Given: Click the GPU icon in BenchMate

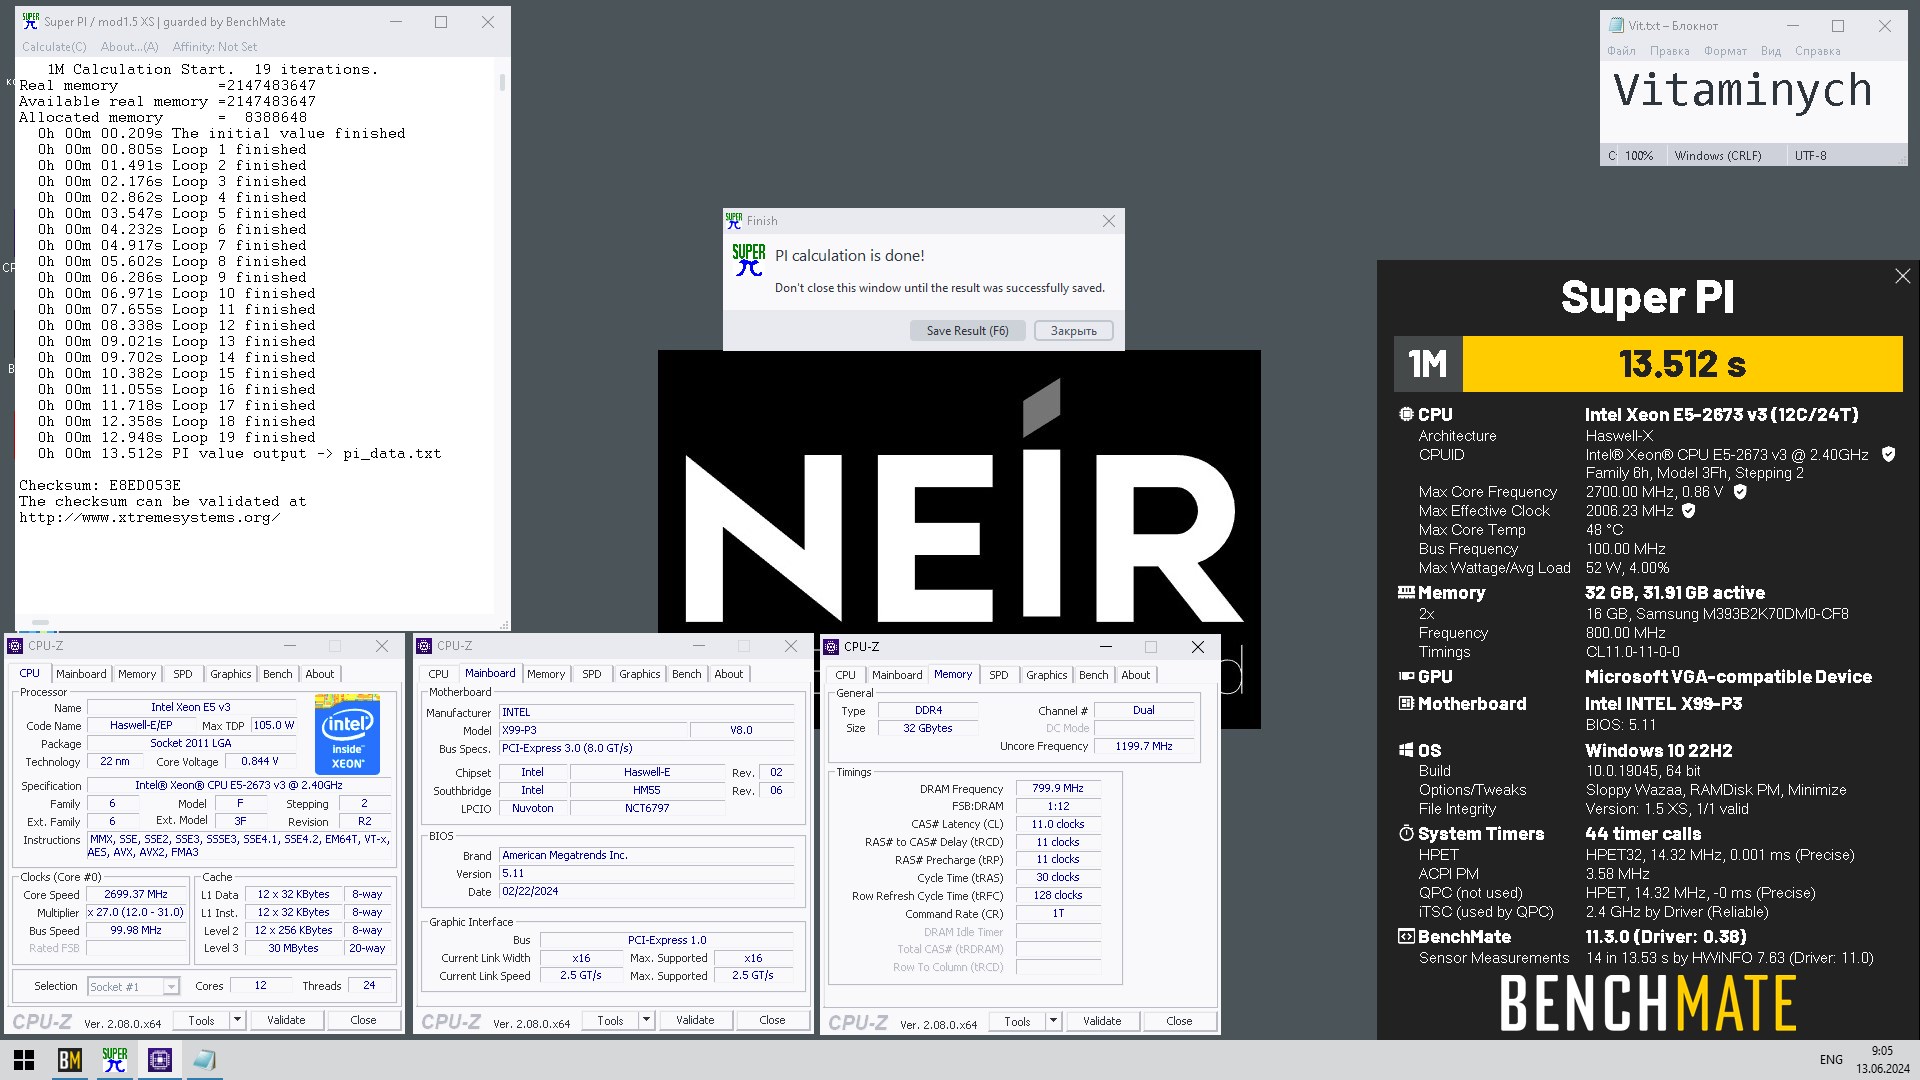Looking at the screenshot, I should pyautogui.click(x=1406, y=677).
